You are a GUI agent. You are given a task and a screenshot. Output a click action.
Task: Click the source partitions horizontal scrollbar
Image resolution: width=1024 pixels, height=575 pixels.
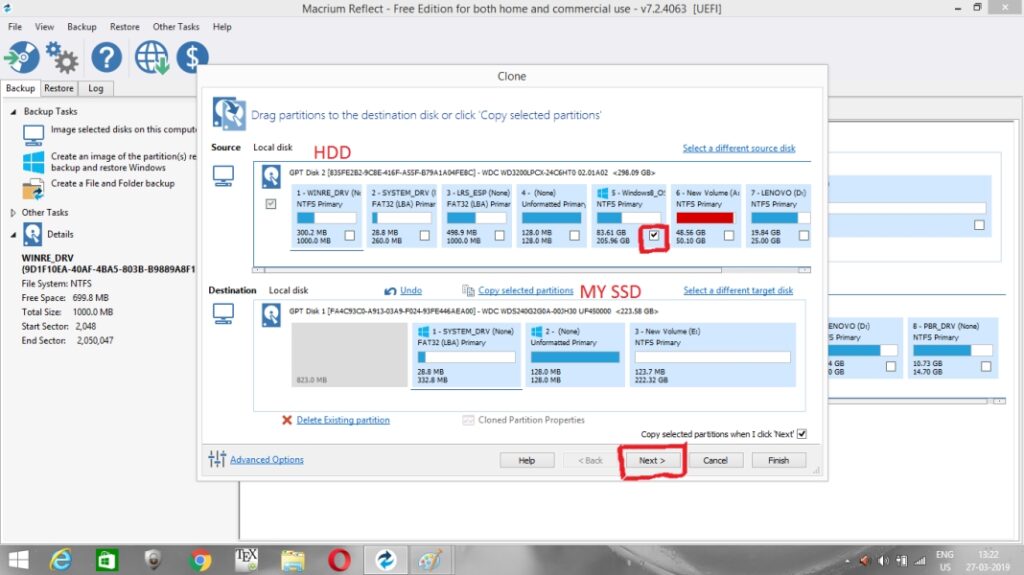(x=532, y=269)
